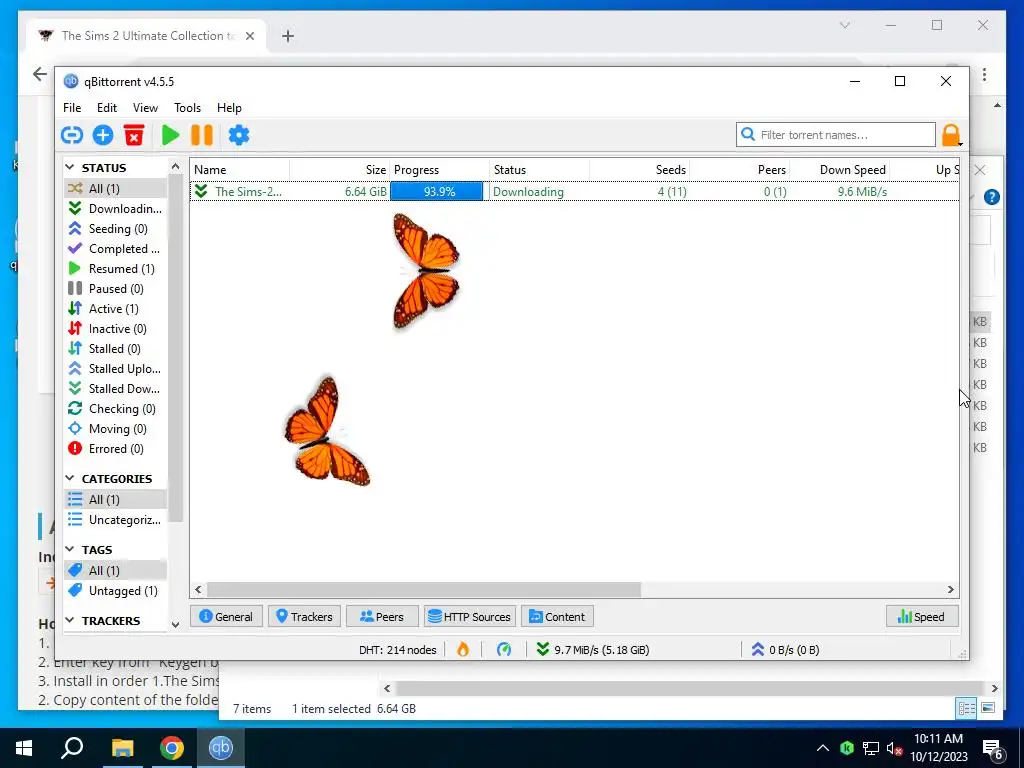Switch to the Peers tab
Image resolution: width=1024 pixels, height=768 pixels.
[x=382, y=616]
